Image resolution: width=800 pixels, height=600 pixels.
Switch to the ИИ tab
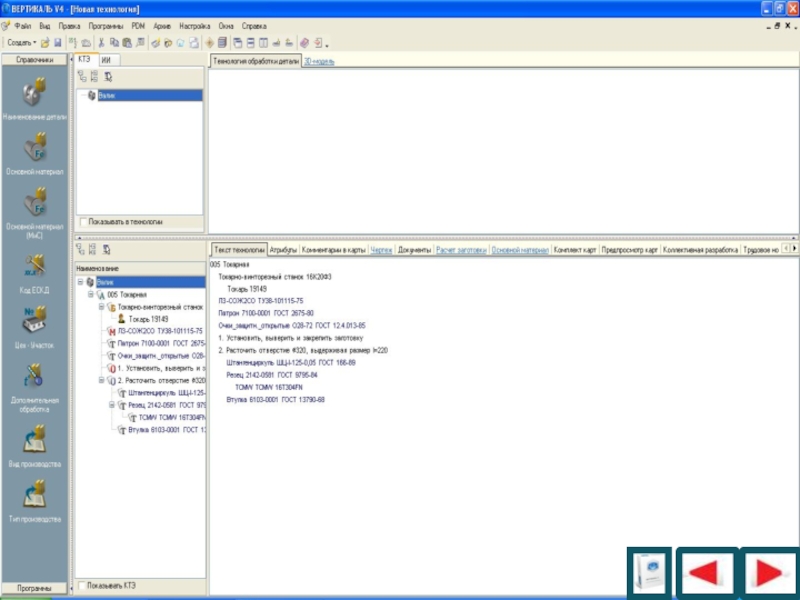105,60
